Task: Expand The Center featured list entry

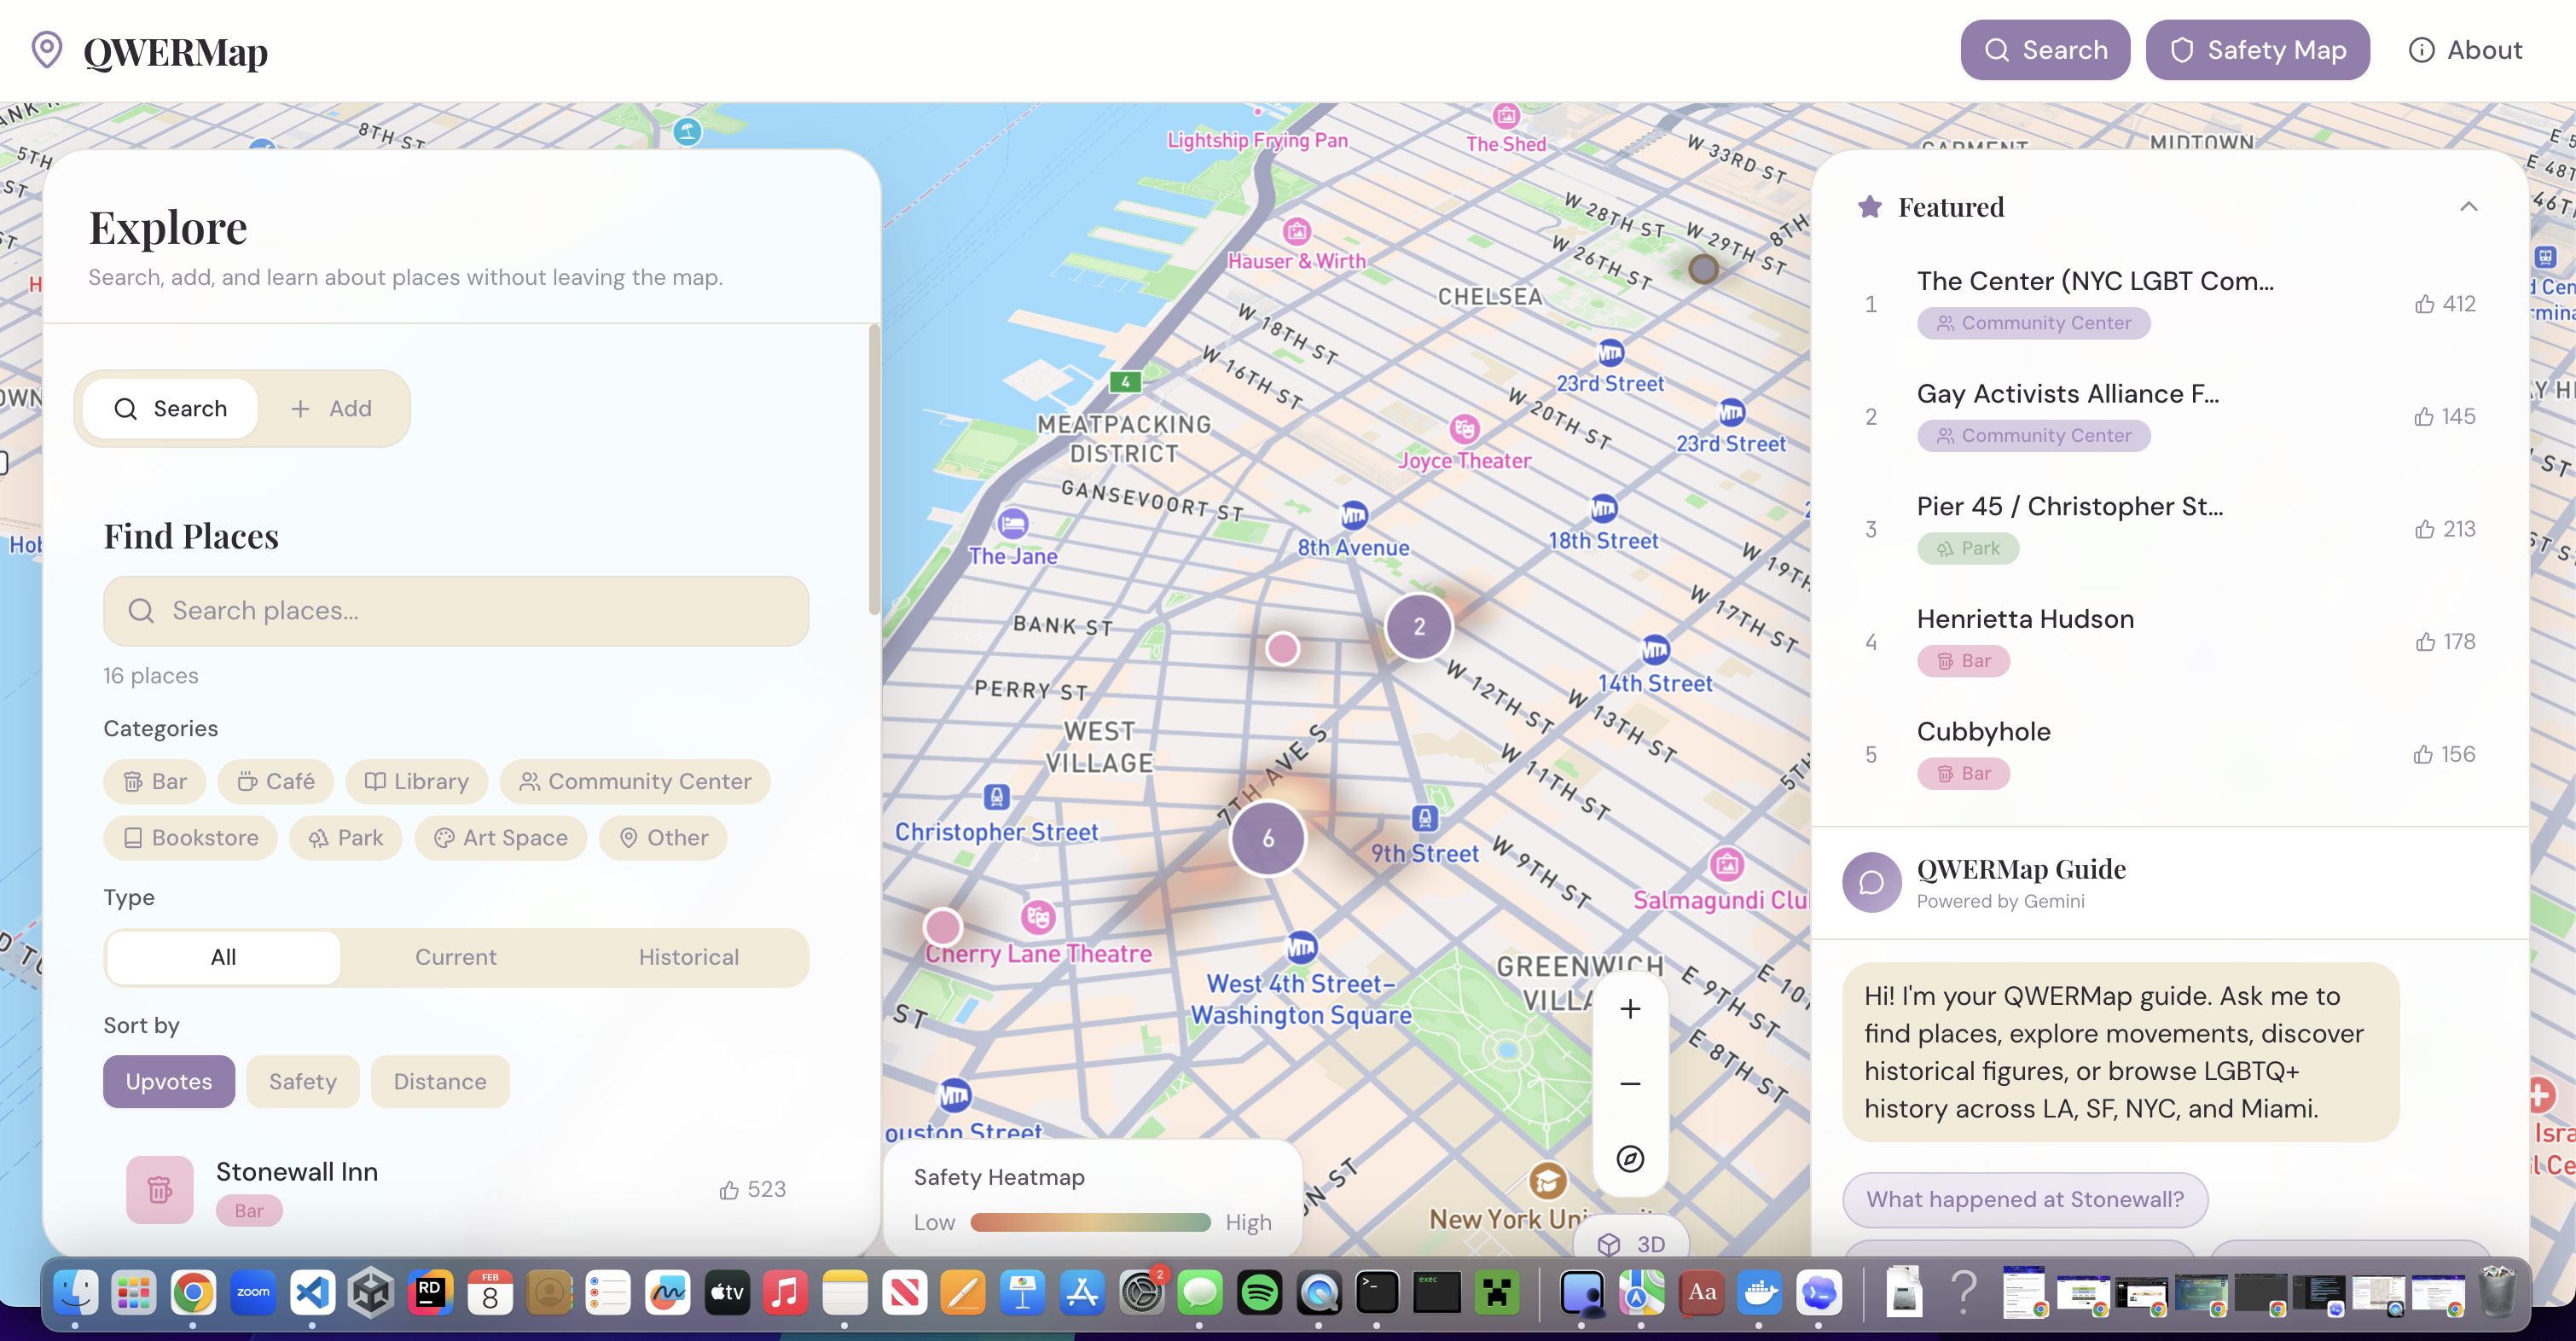Action: [x=2095, y=281]
